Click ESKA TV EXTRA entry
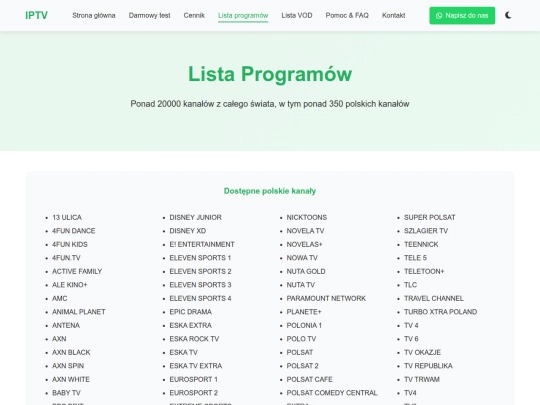Image resolution: width=540 pixels, height=405 pixels. (x=196, y=366)
